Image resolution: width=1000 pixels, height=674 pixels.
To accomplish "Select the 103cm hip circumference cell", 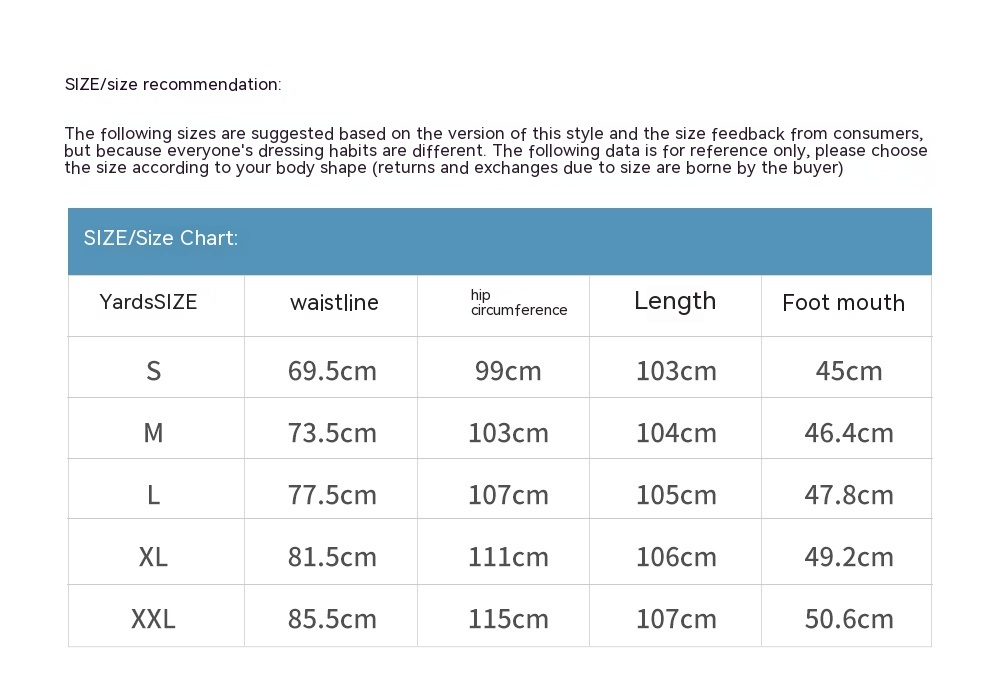I will (508, 433).
